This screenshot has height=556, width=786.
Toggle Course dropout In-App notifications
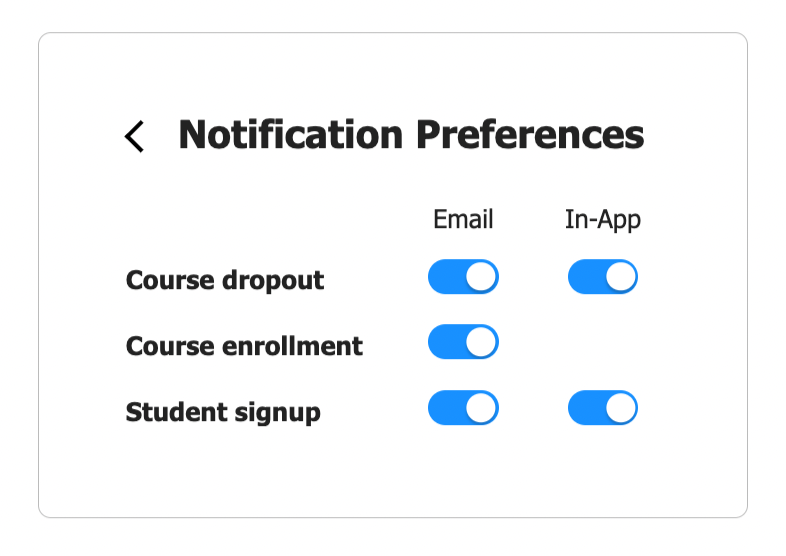pos(603,276)
